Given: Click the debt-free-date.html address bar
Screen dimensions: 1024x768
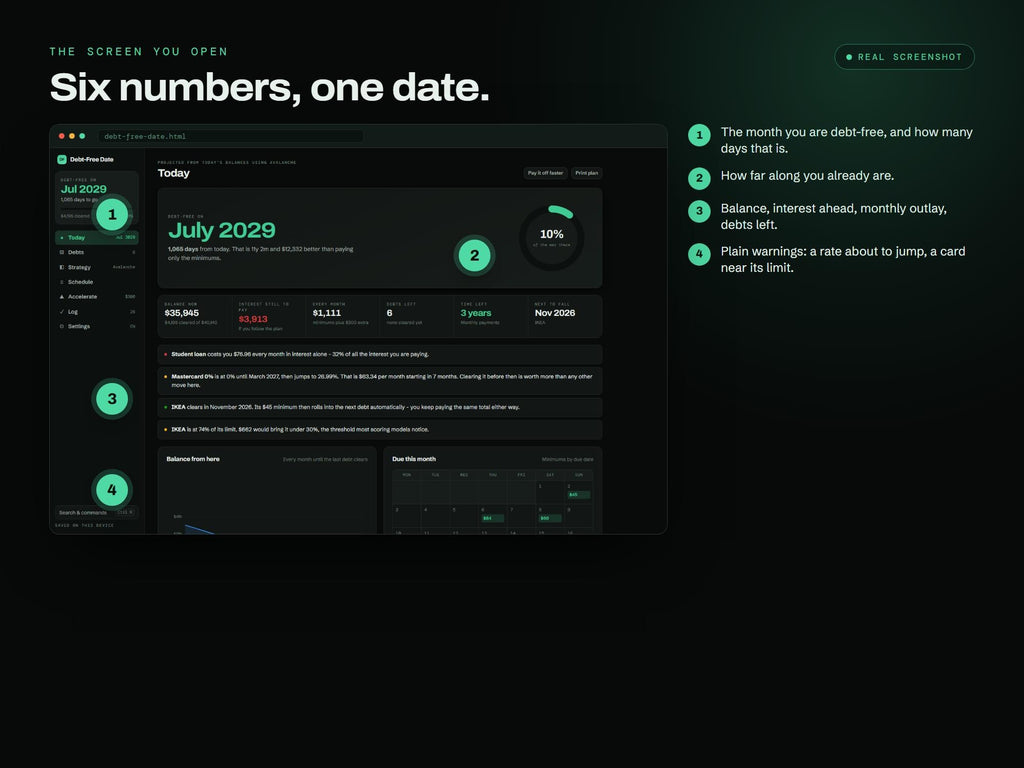Looking at the screenshot, I should (x=231, y=136).
